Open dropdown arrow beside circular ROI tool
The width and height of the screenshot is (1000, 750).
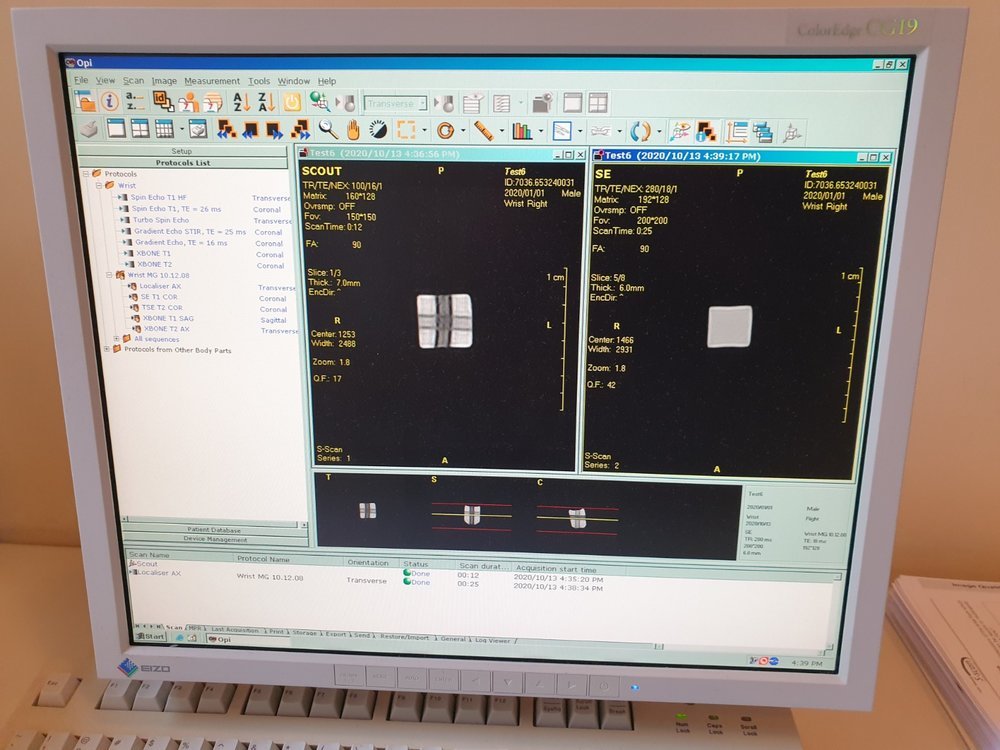[x=463, y=131]
